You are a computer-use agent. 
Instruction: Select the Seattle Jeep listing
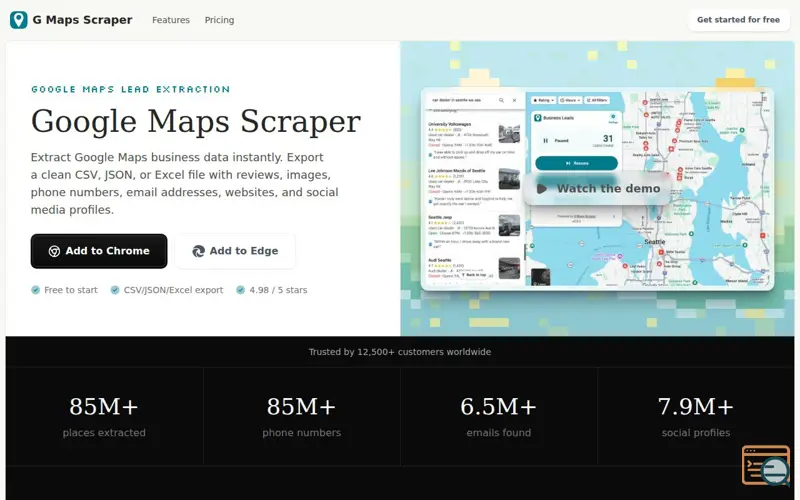pos(473,232)
